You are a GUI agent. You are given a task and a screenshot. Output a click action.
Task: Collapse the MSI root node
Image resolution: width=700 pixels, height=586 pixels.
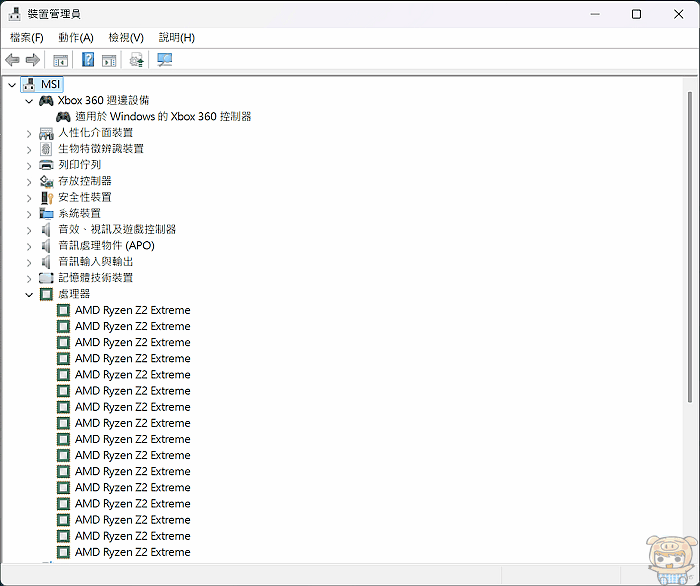(12, 84)
